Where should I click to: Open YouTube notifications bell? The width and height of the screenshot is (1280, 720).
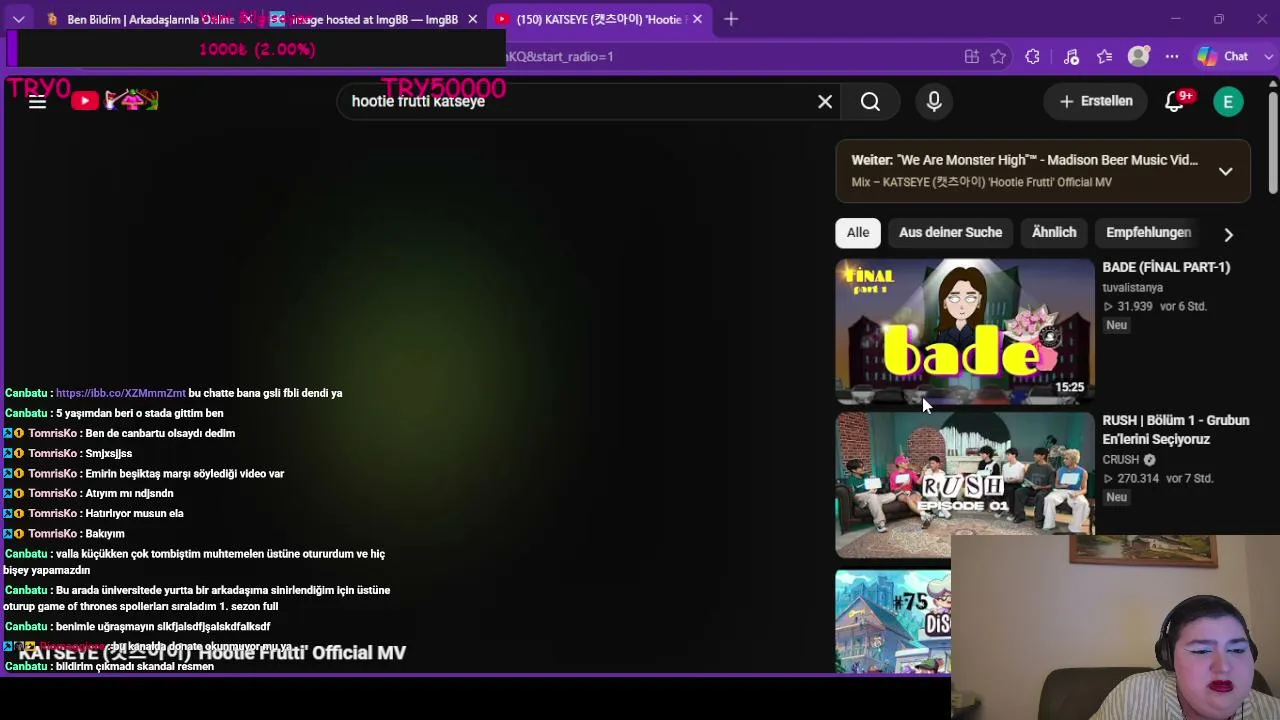coord(1175,101)
